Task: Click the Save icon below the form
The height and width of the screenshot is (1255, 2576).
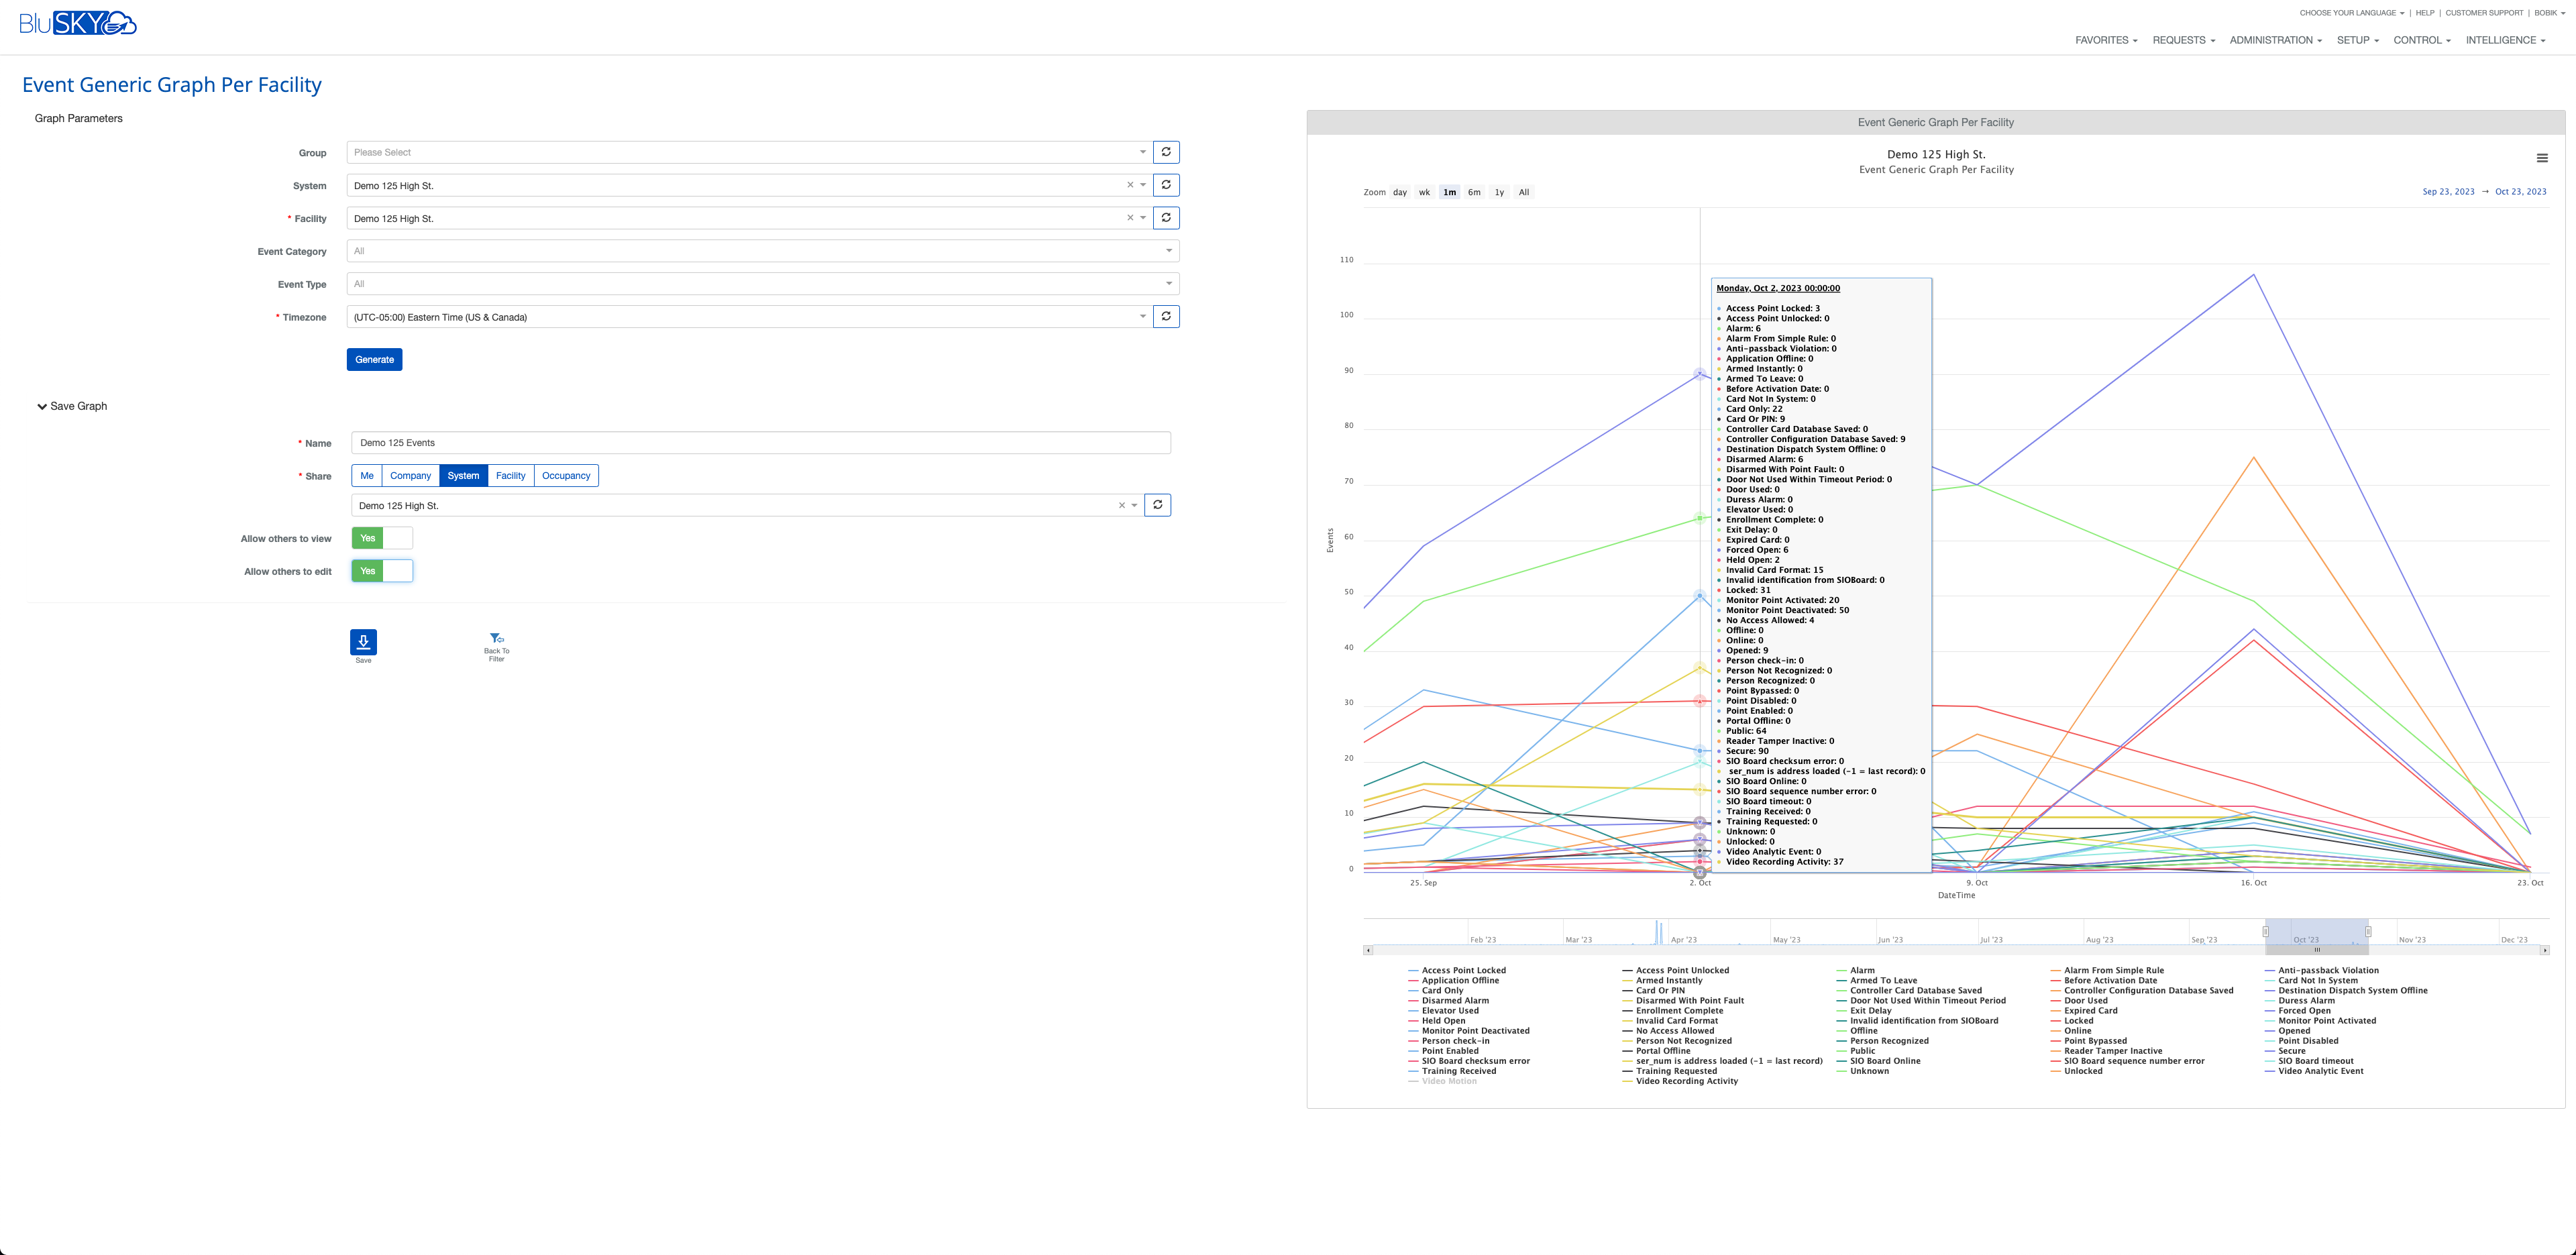Action: (363, 641)
